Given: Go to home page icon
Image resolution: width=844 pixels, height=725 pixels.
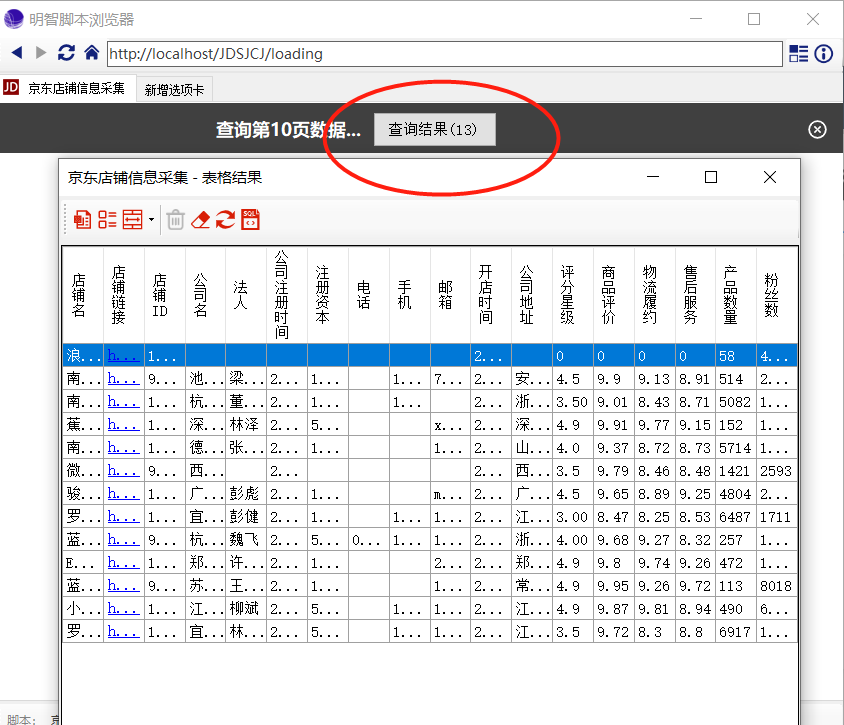Looking at the screenshot, I should pyautogui.click(x=92, y=53).
